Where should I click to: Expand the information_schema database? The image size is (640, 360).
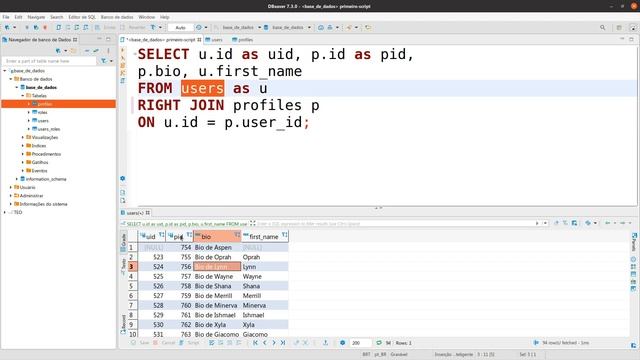(x=17, y=179)
